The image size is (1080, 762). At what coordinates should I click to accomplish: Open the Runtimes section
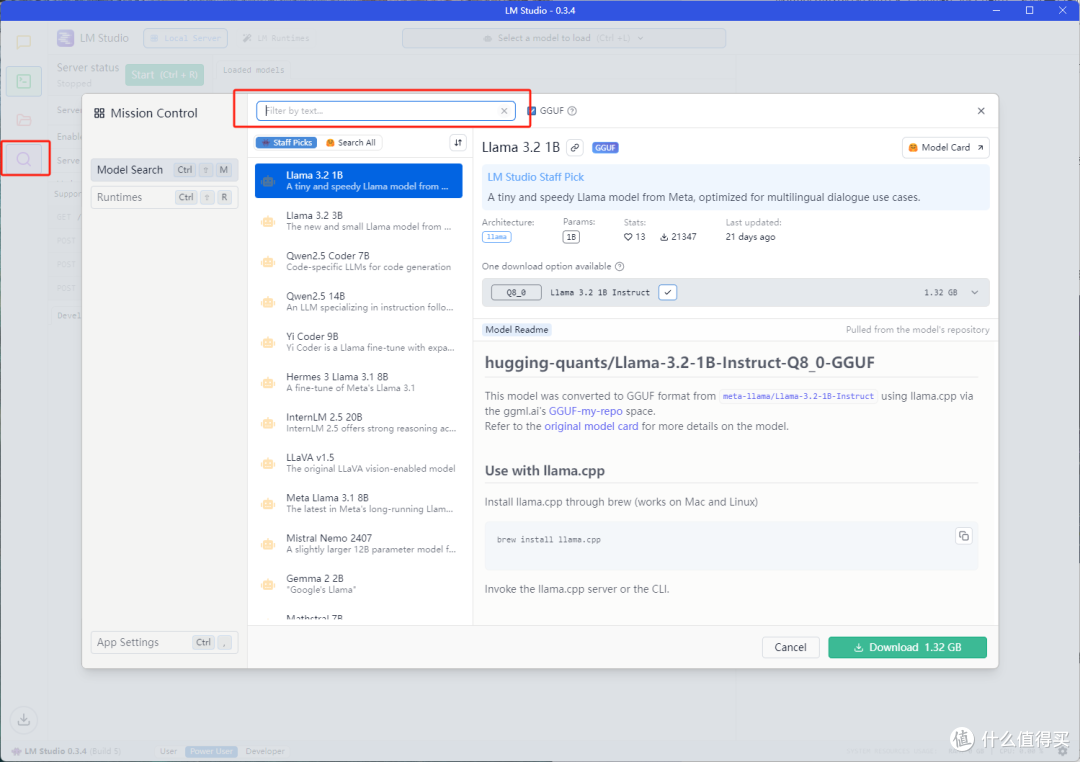click(120, 197)
